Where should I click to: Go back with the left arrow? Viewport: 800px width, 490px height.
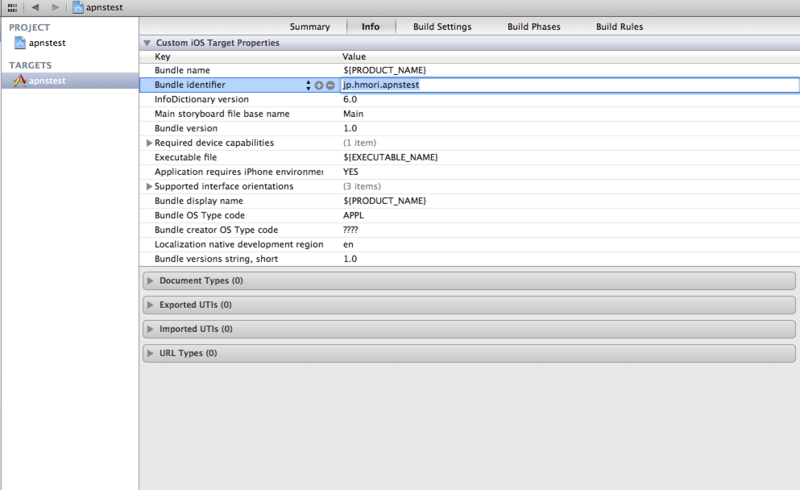(35, 7)
